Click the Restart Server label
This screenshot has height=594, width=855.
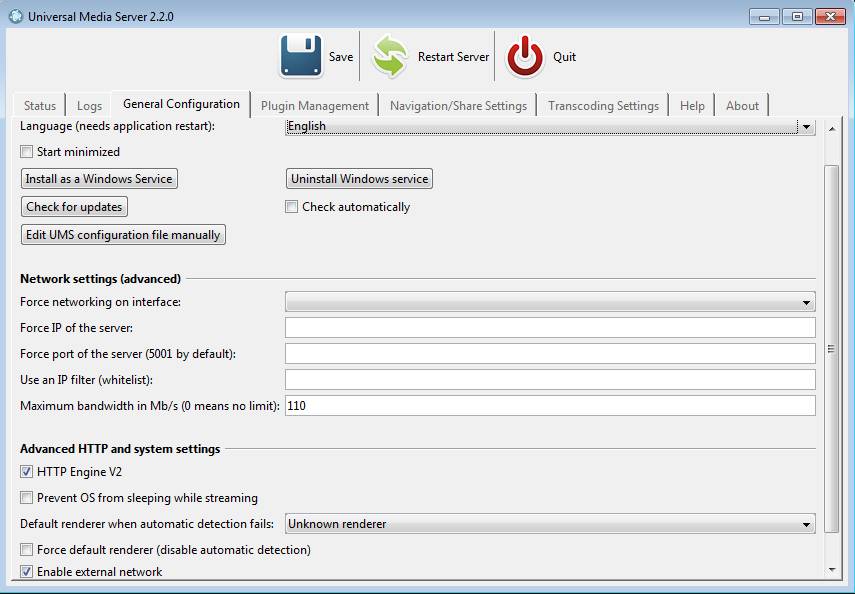[x=454, y=57]
